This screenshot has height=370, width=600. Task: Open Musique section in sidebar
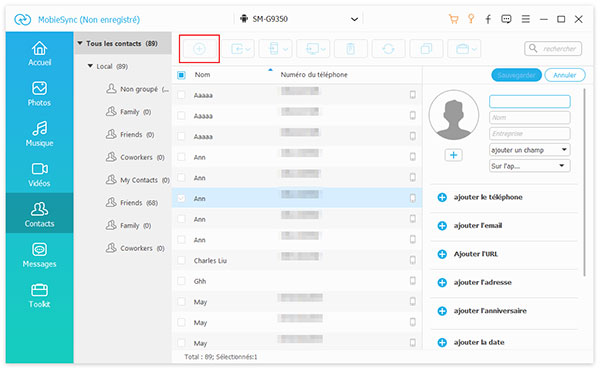39,134
